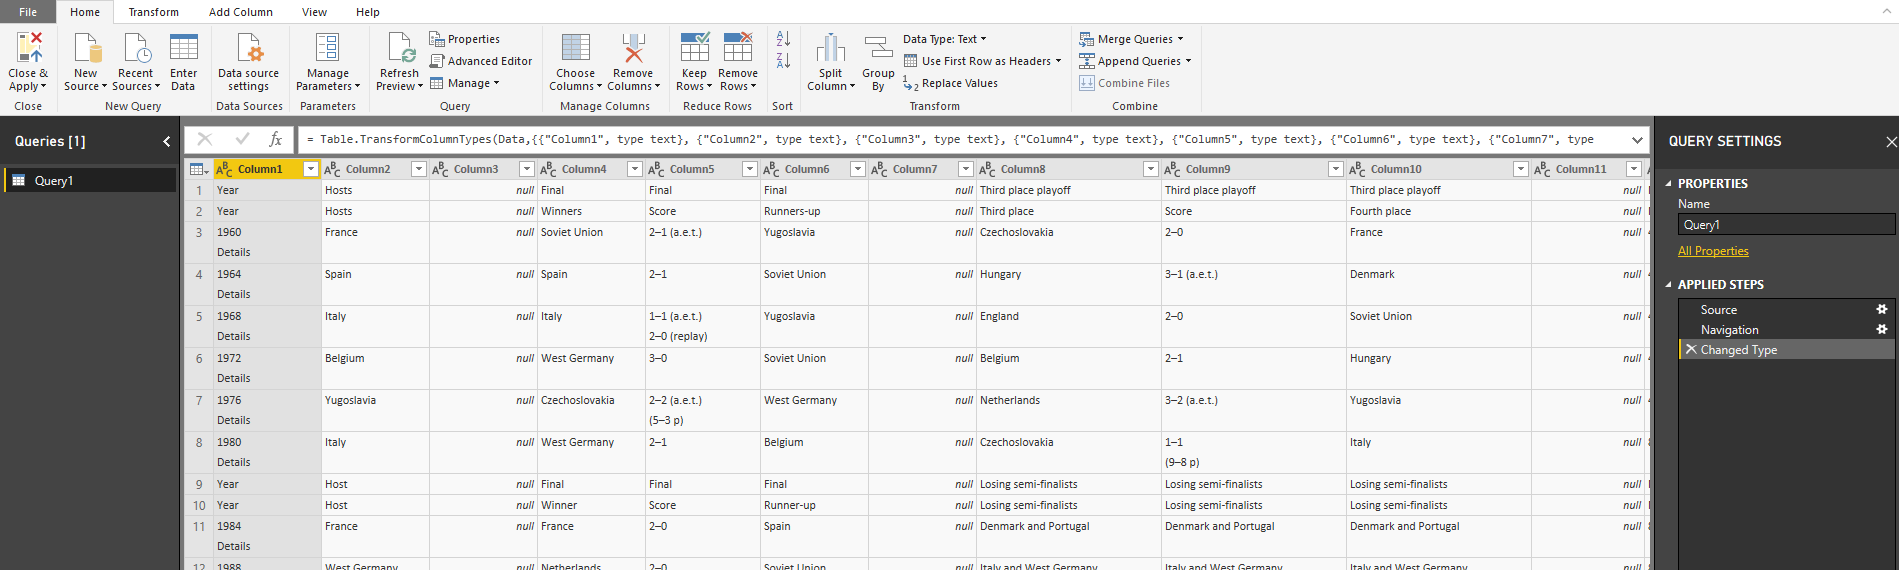The image size is (1899, 570).
Task: Switch to the View tab
Action: click(314, 12)
